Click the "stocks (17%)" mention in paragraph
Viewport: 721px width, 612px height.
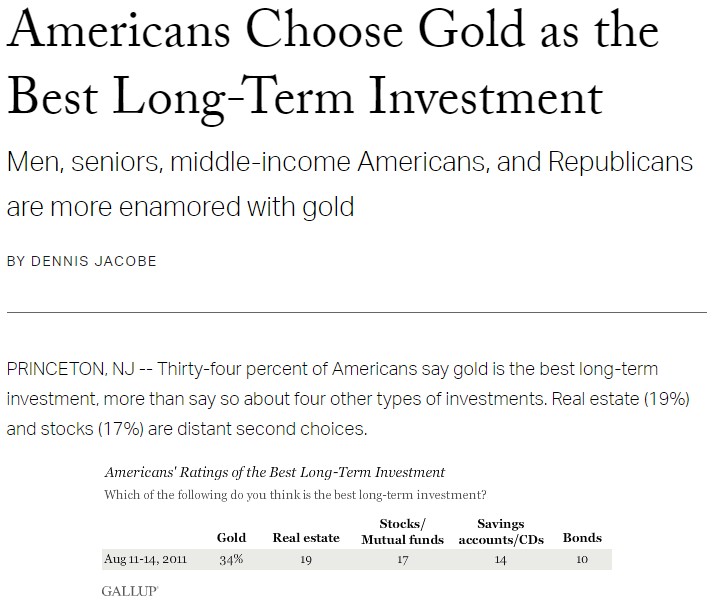92,429
